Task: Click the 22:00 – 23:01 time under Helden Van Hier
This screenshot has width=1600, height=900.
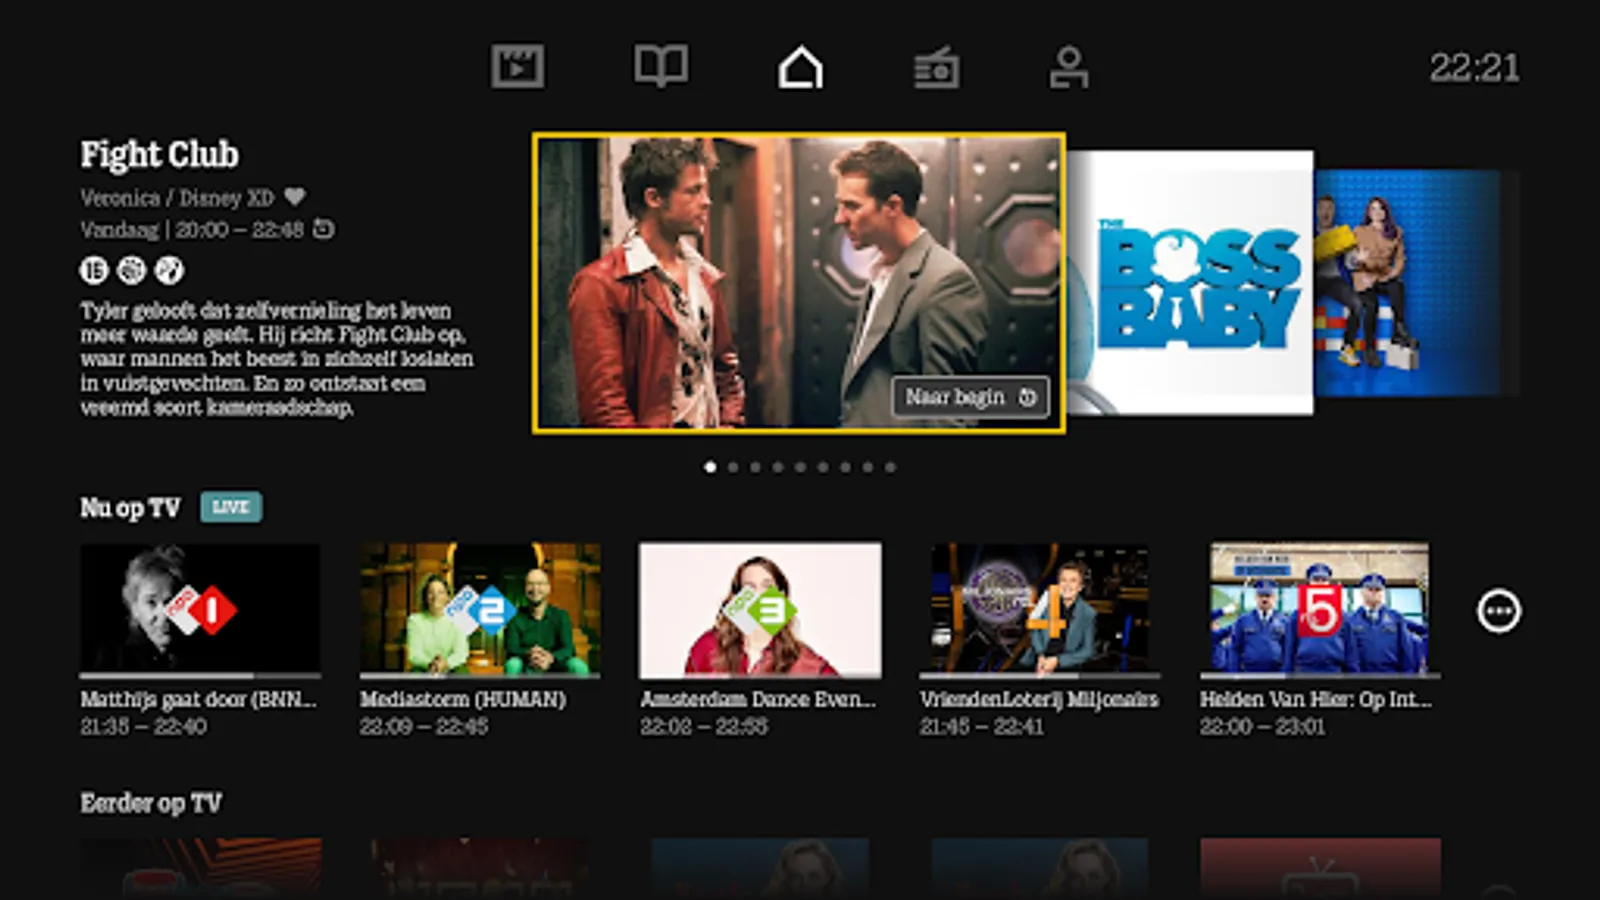Action: [x=1262, y=727]
